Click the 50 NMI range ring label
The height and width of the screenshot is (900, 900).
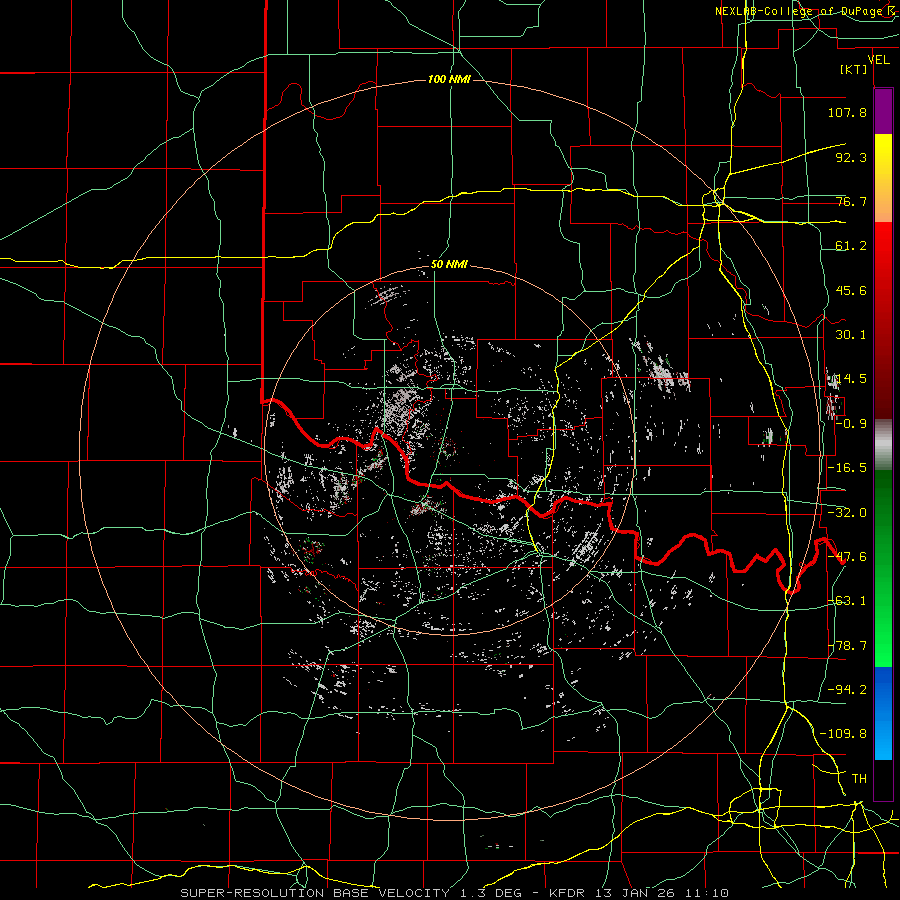[449, 264]
